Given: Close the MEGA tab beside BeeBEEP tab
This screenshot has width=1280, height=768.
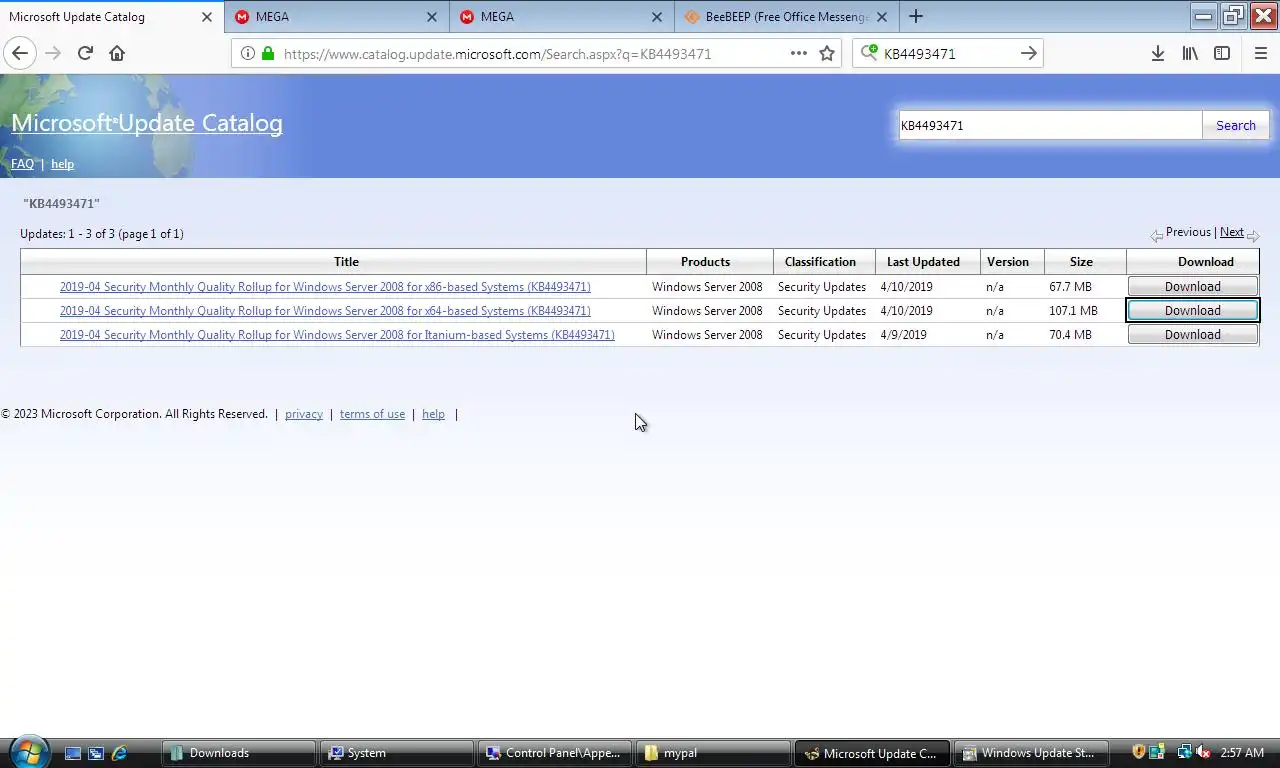Looking at the screenshot, I should 657,17.
